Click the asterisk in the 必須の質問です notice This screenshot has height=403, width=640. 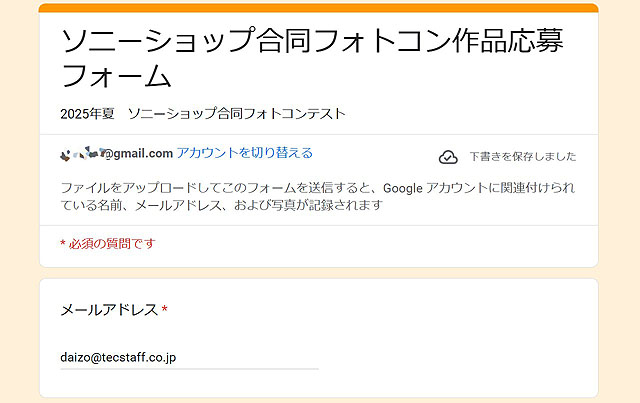(62, 244)
